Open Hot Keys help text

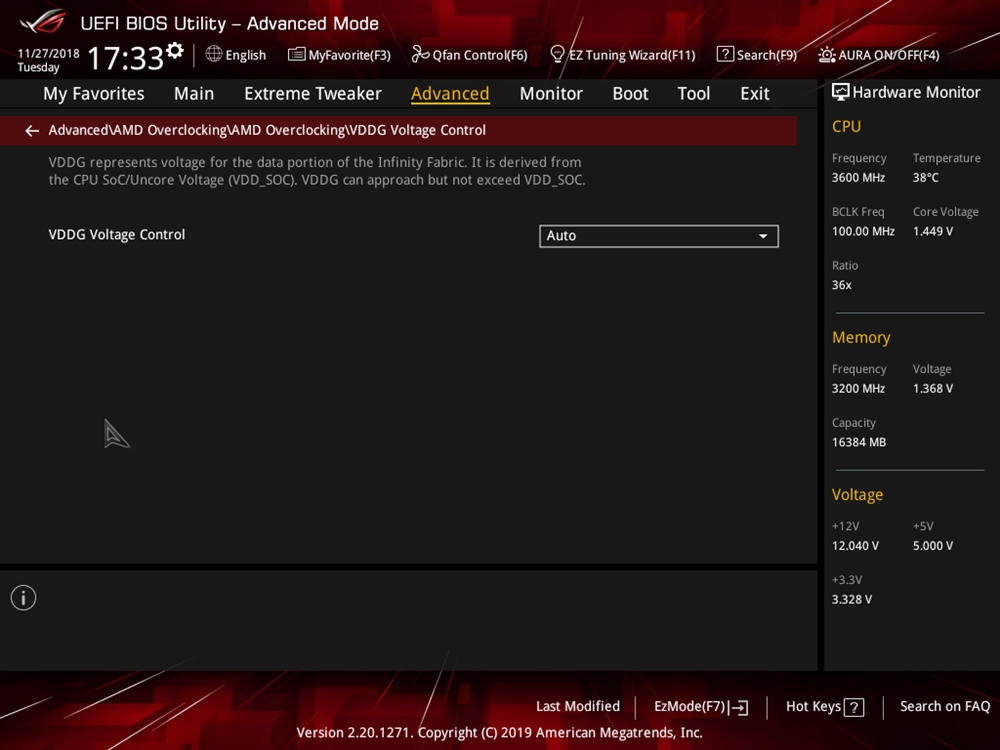pos(813,706)
